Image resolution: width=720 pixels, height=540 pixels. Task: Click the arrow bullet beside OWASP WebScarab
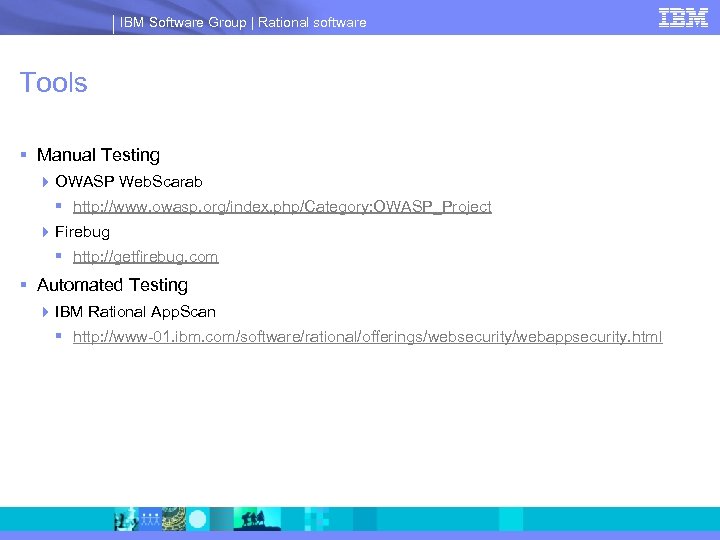tap(45, 182)
